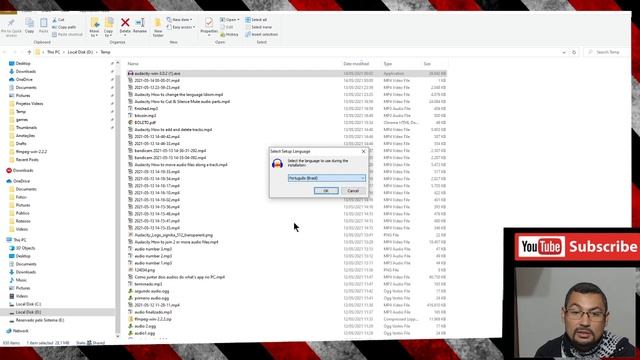Screen dimensions: 640x360
Task: Open Projetos Videos in the navigation pane
Action: pyautogui.click(x=29, y=104)
